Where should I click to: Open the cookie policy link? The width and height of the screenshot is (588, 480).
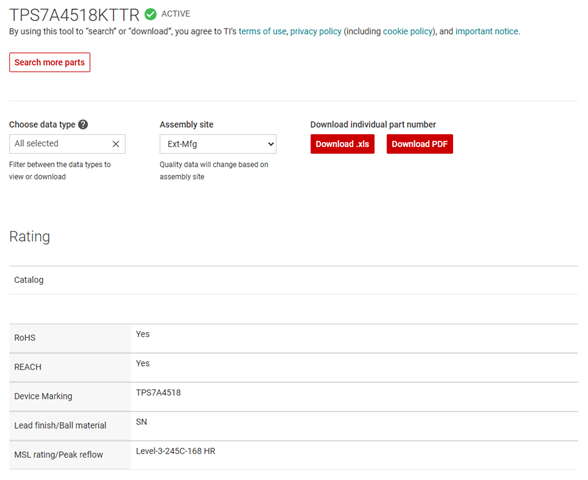408,32
